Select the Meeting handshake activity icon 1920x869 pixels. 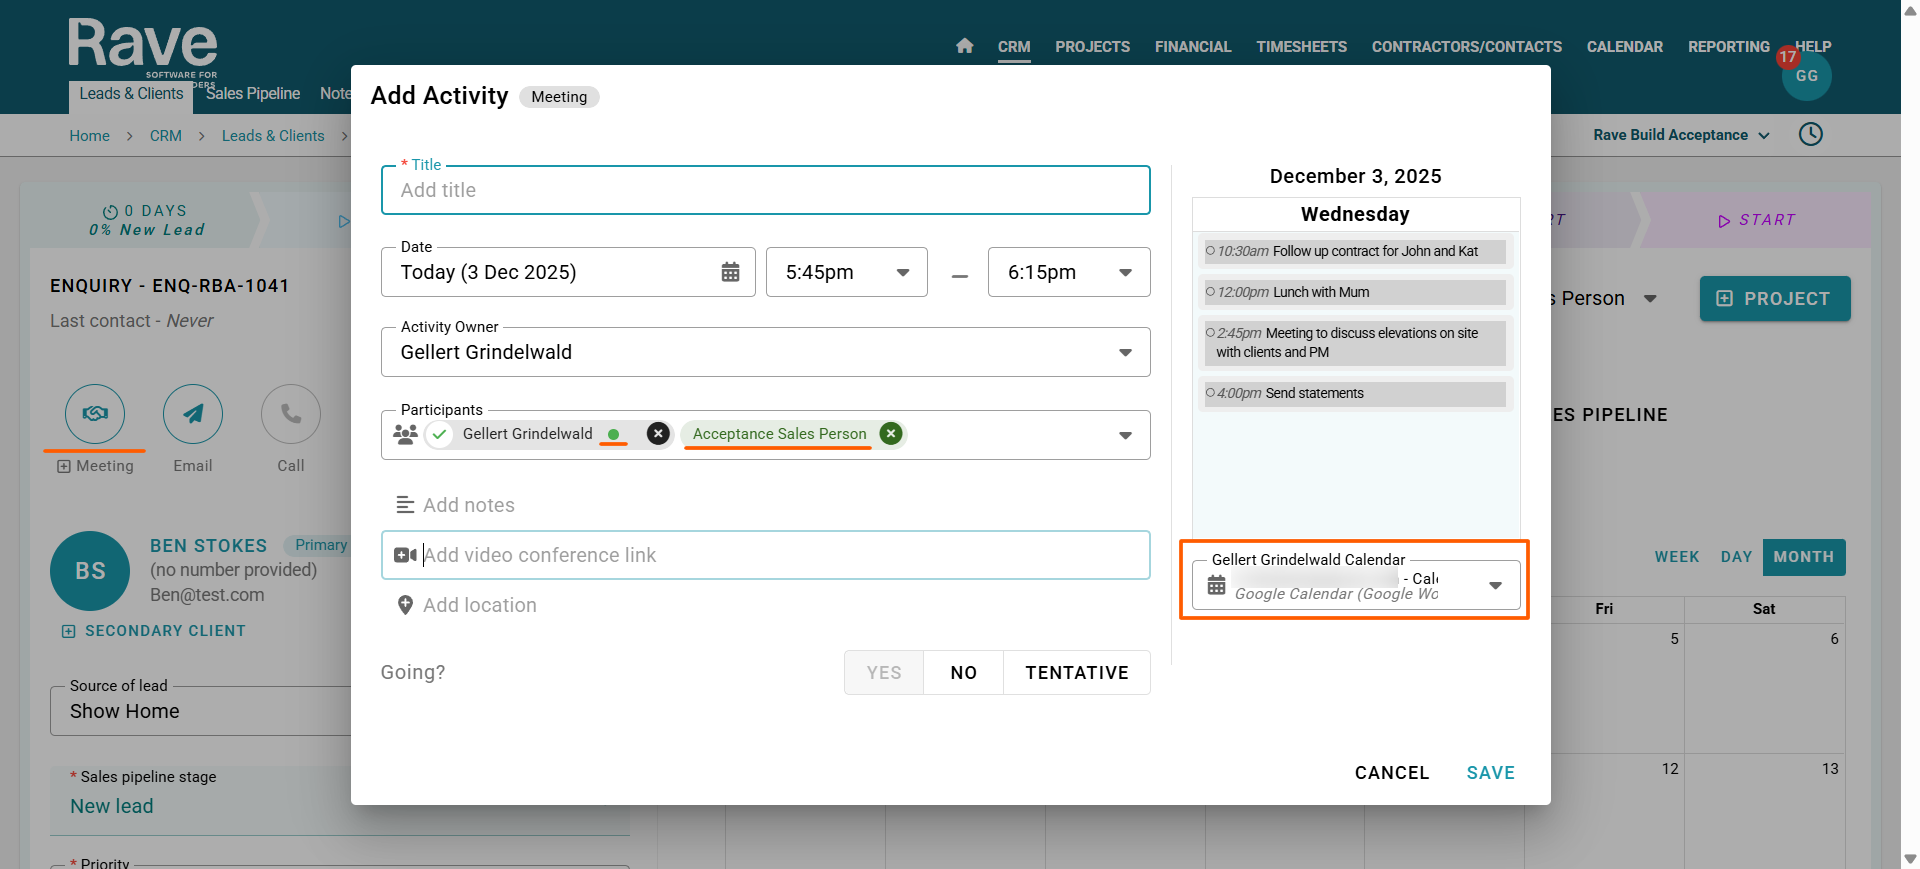pyautogui.click(x=95, y=414)
